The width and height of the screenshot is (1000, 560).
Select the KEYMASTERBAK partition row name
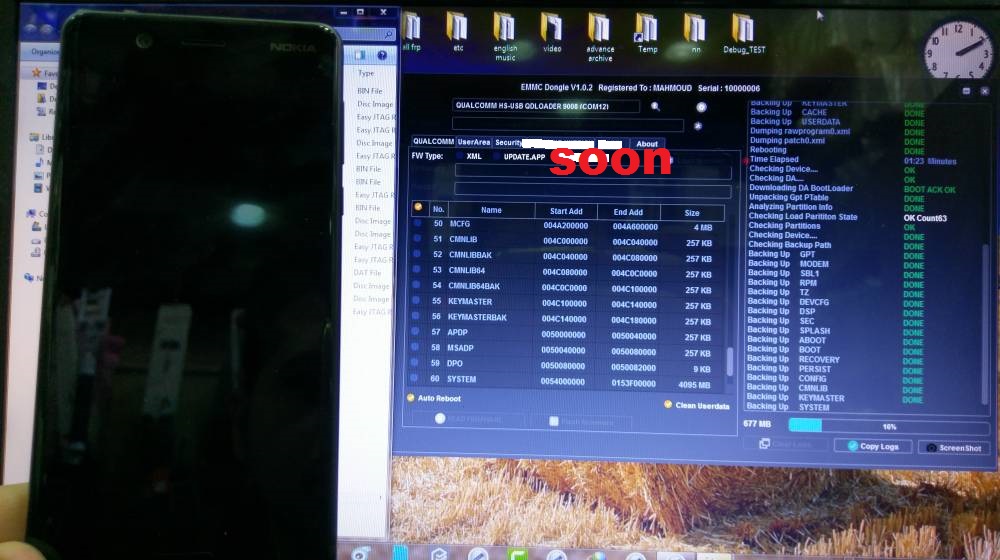(477, 317)
